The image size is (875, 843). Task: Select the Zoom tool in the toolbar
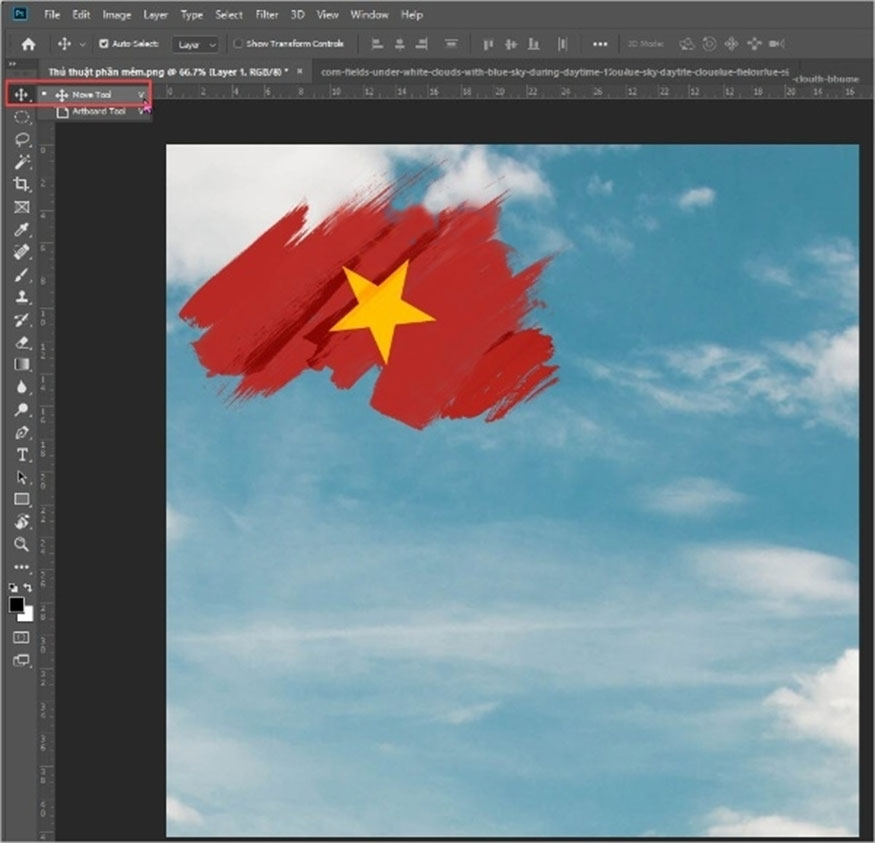coord(21,543)
